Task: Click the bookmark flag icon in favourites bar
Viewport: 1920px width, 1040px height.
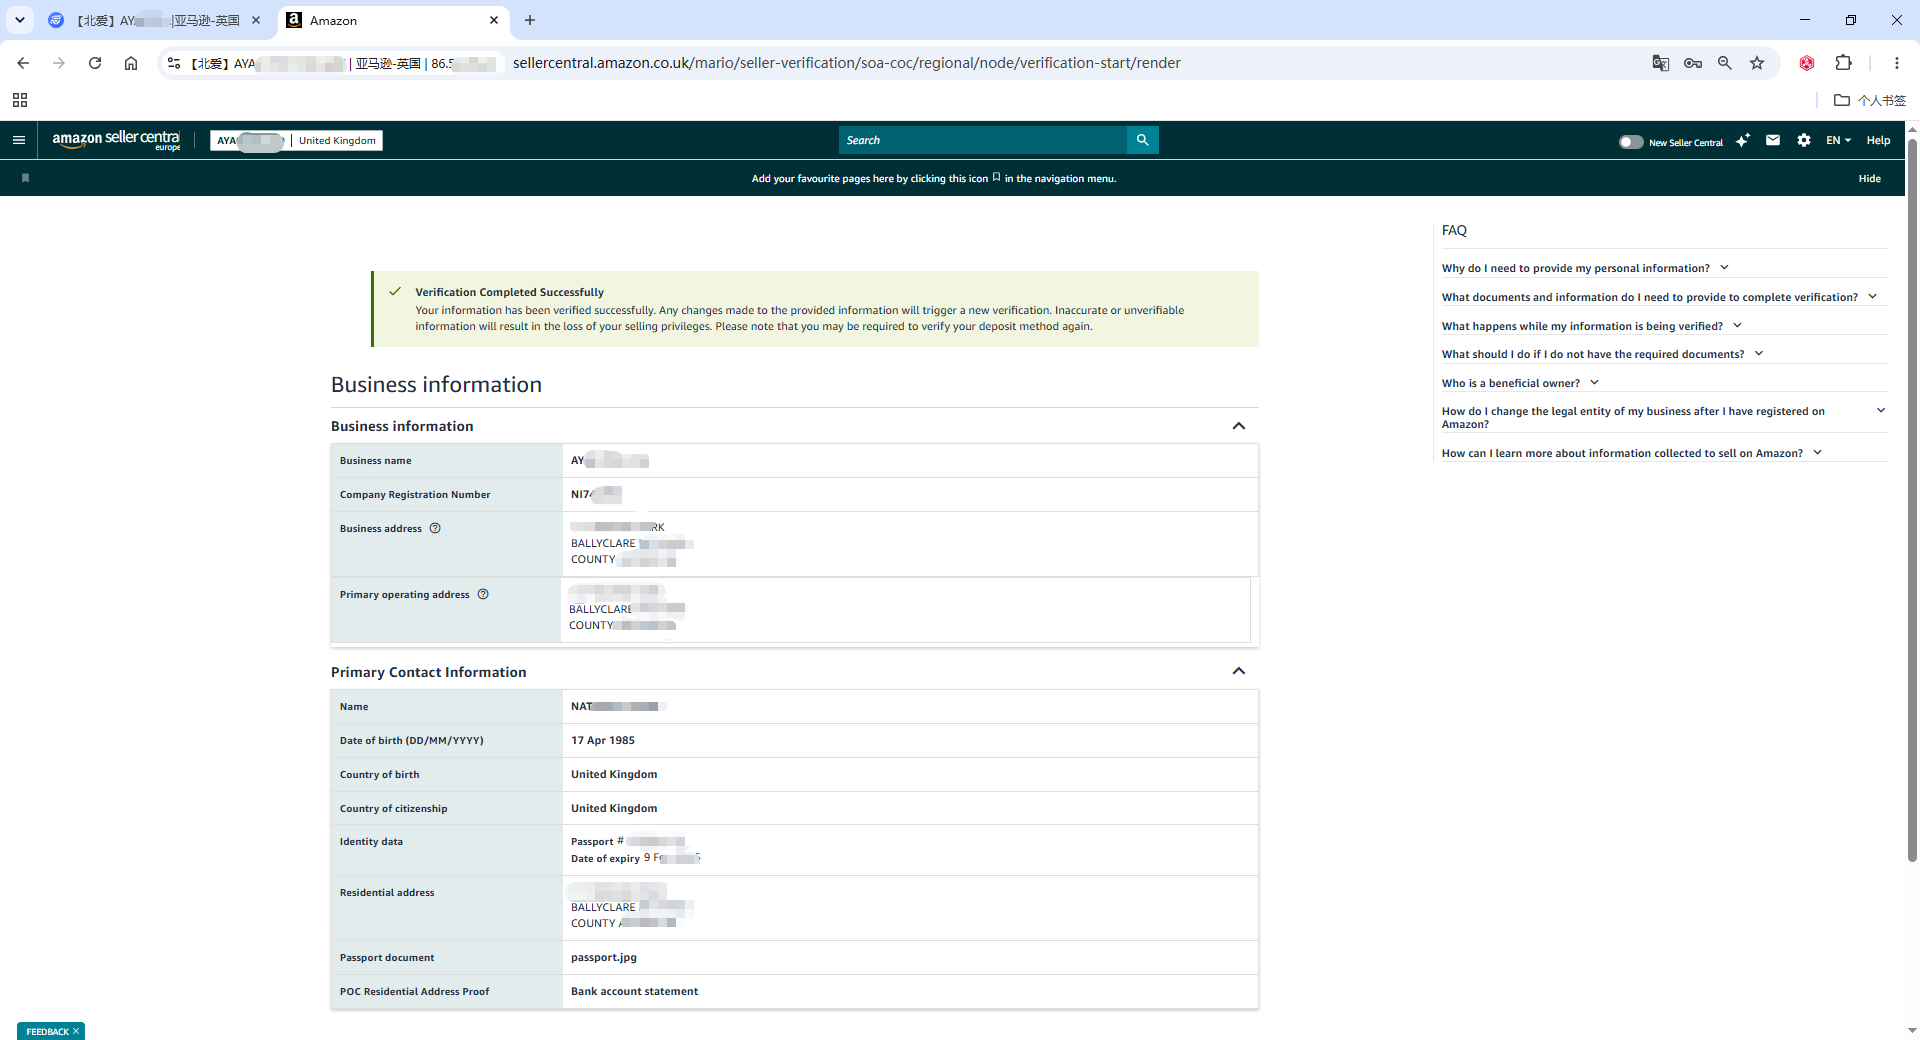Action: click(25, 178)
